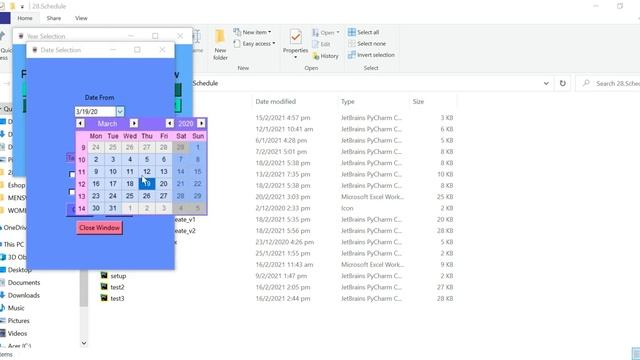Viewport: 640px width, 360px height.
Task: Pick Sunday March 1 in calendar
Action: [198, 147]
